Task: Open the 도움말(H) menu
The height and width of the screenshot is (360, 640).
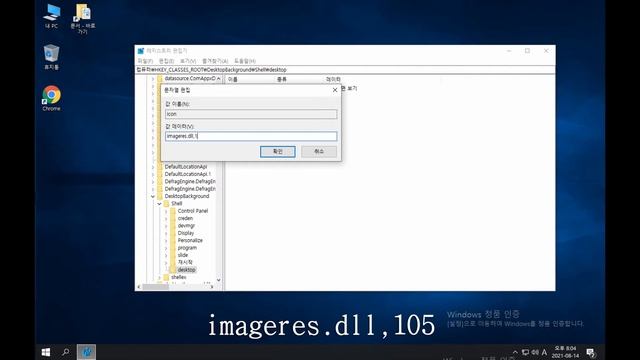Action: coord(245,61)
